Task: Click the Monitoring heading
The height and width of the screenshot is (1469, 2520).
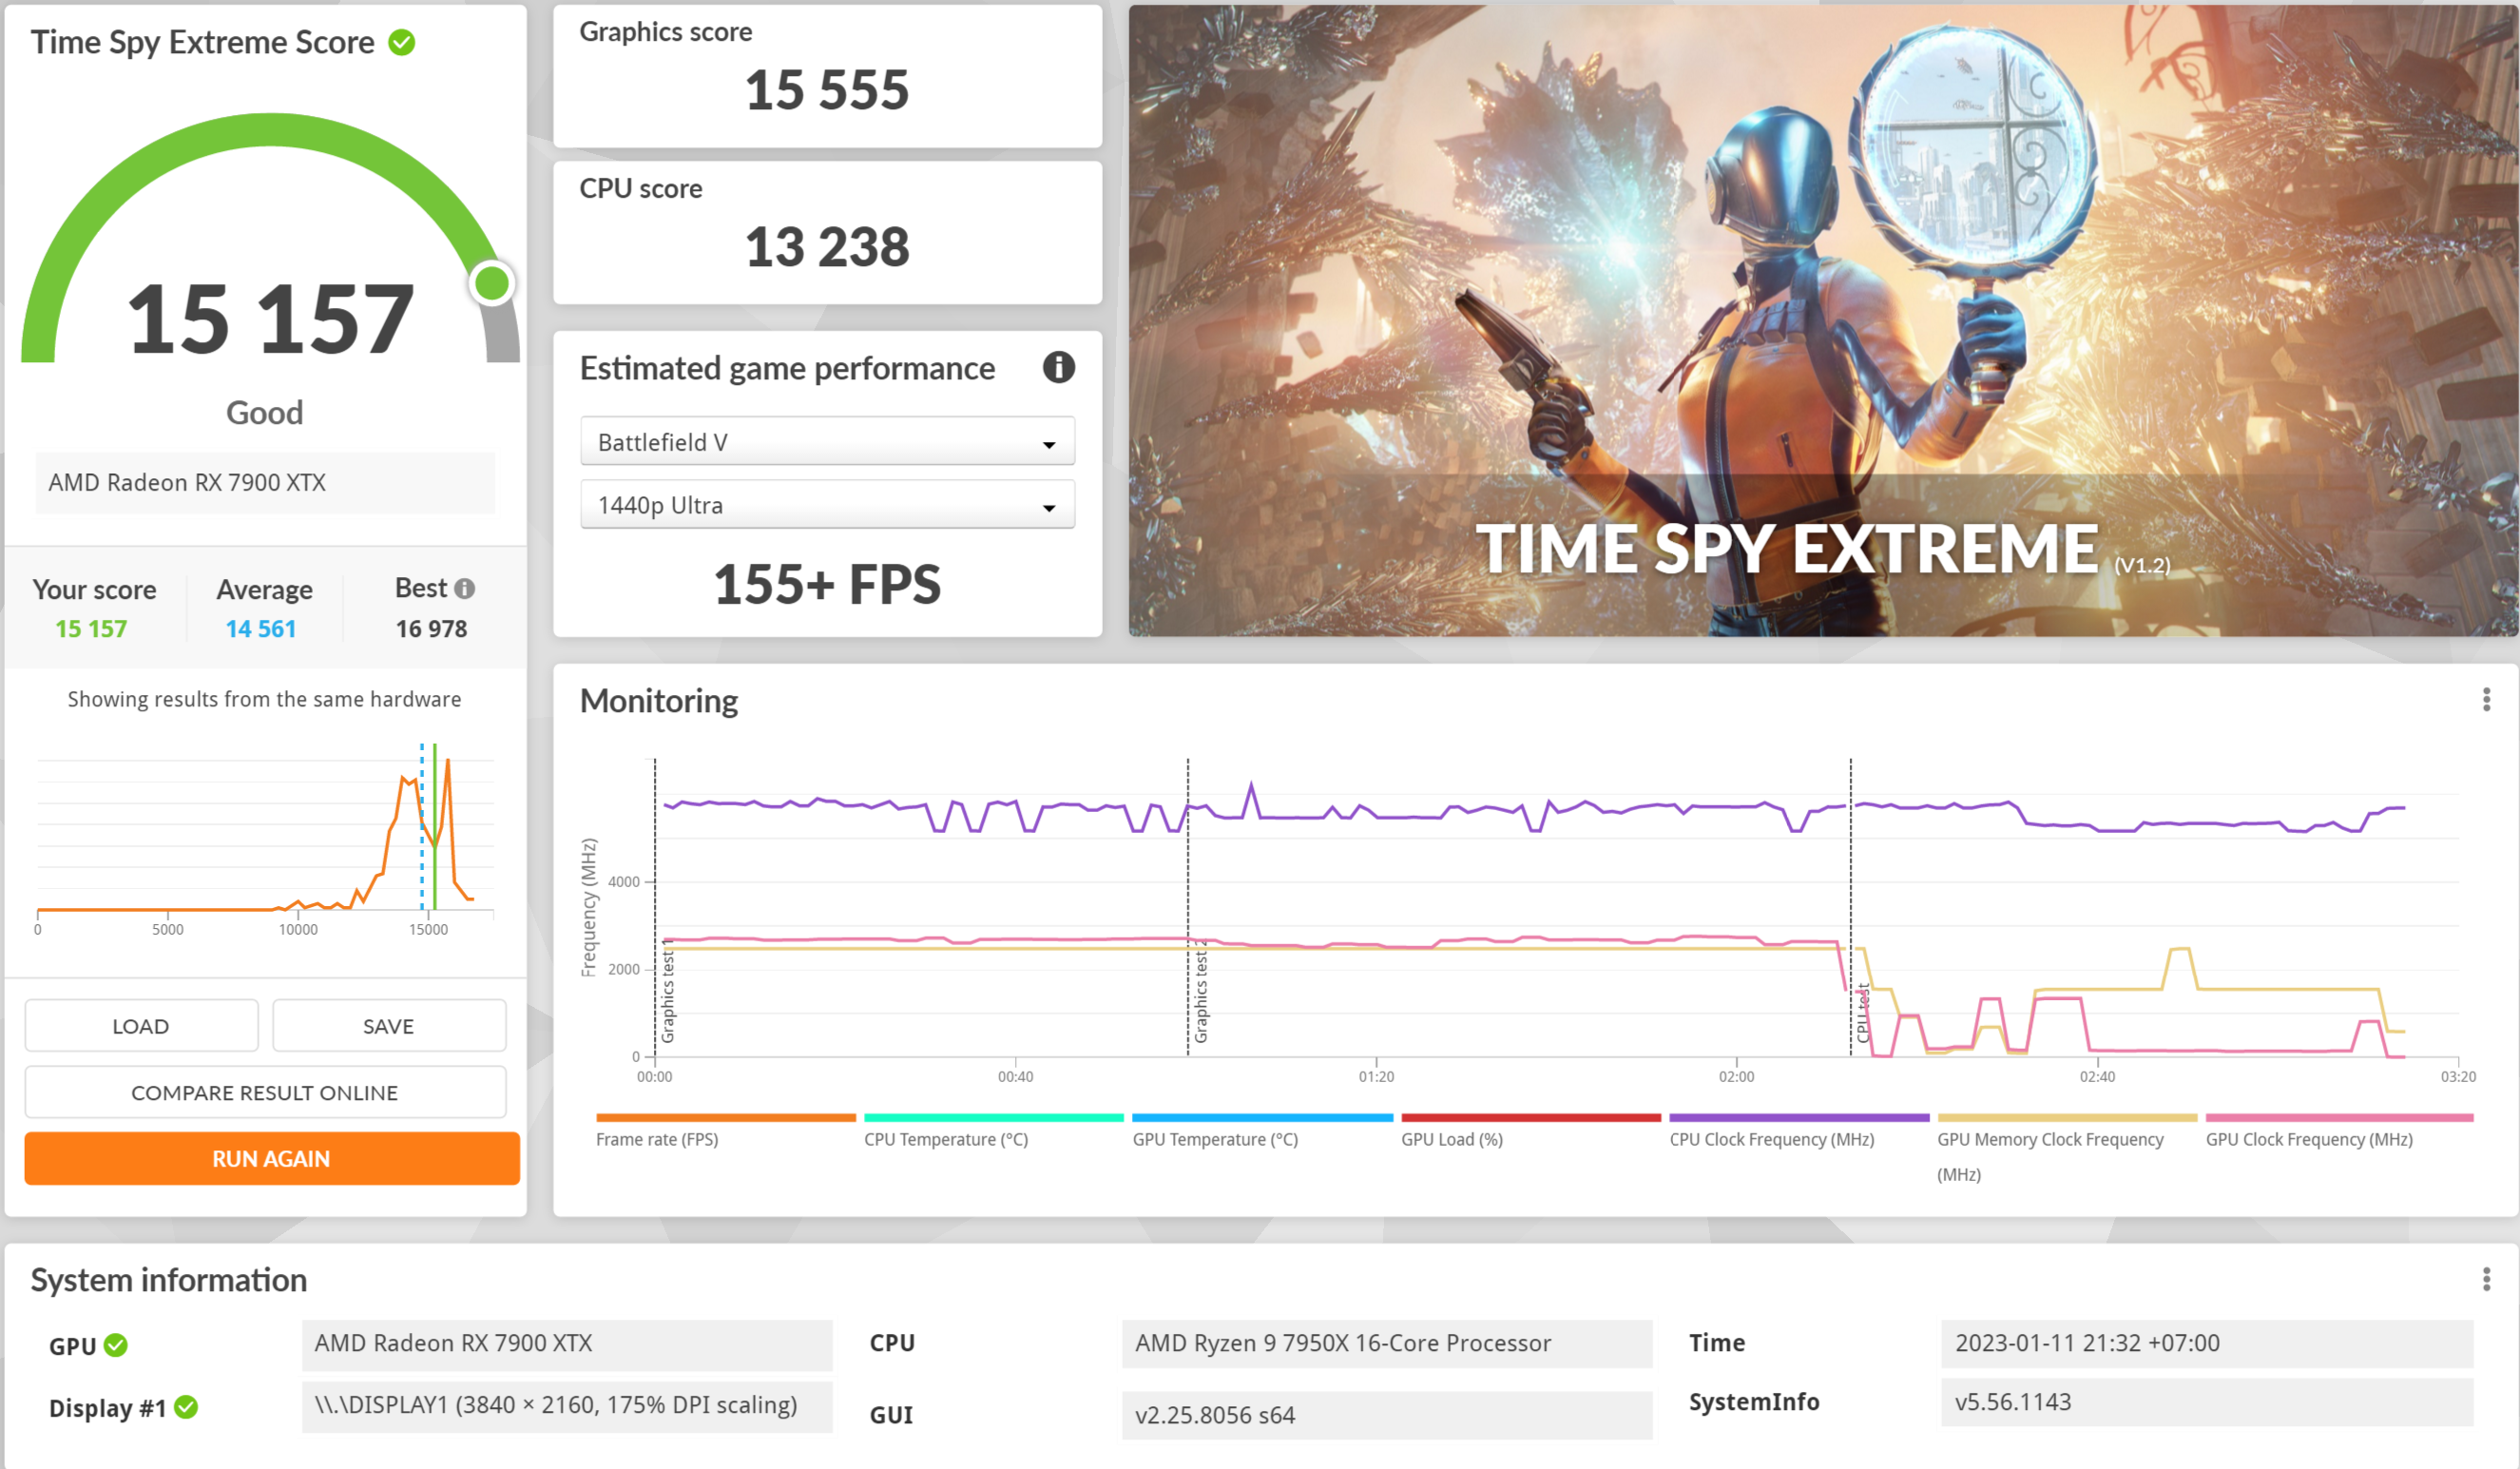Action: pos(659,701)
